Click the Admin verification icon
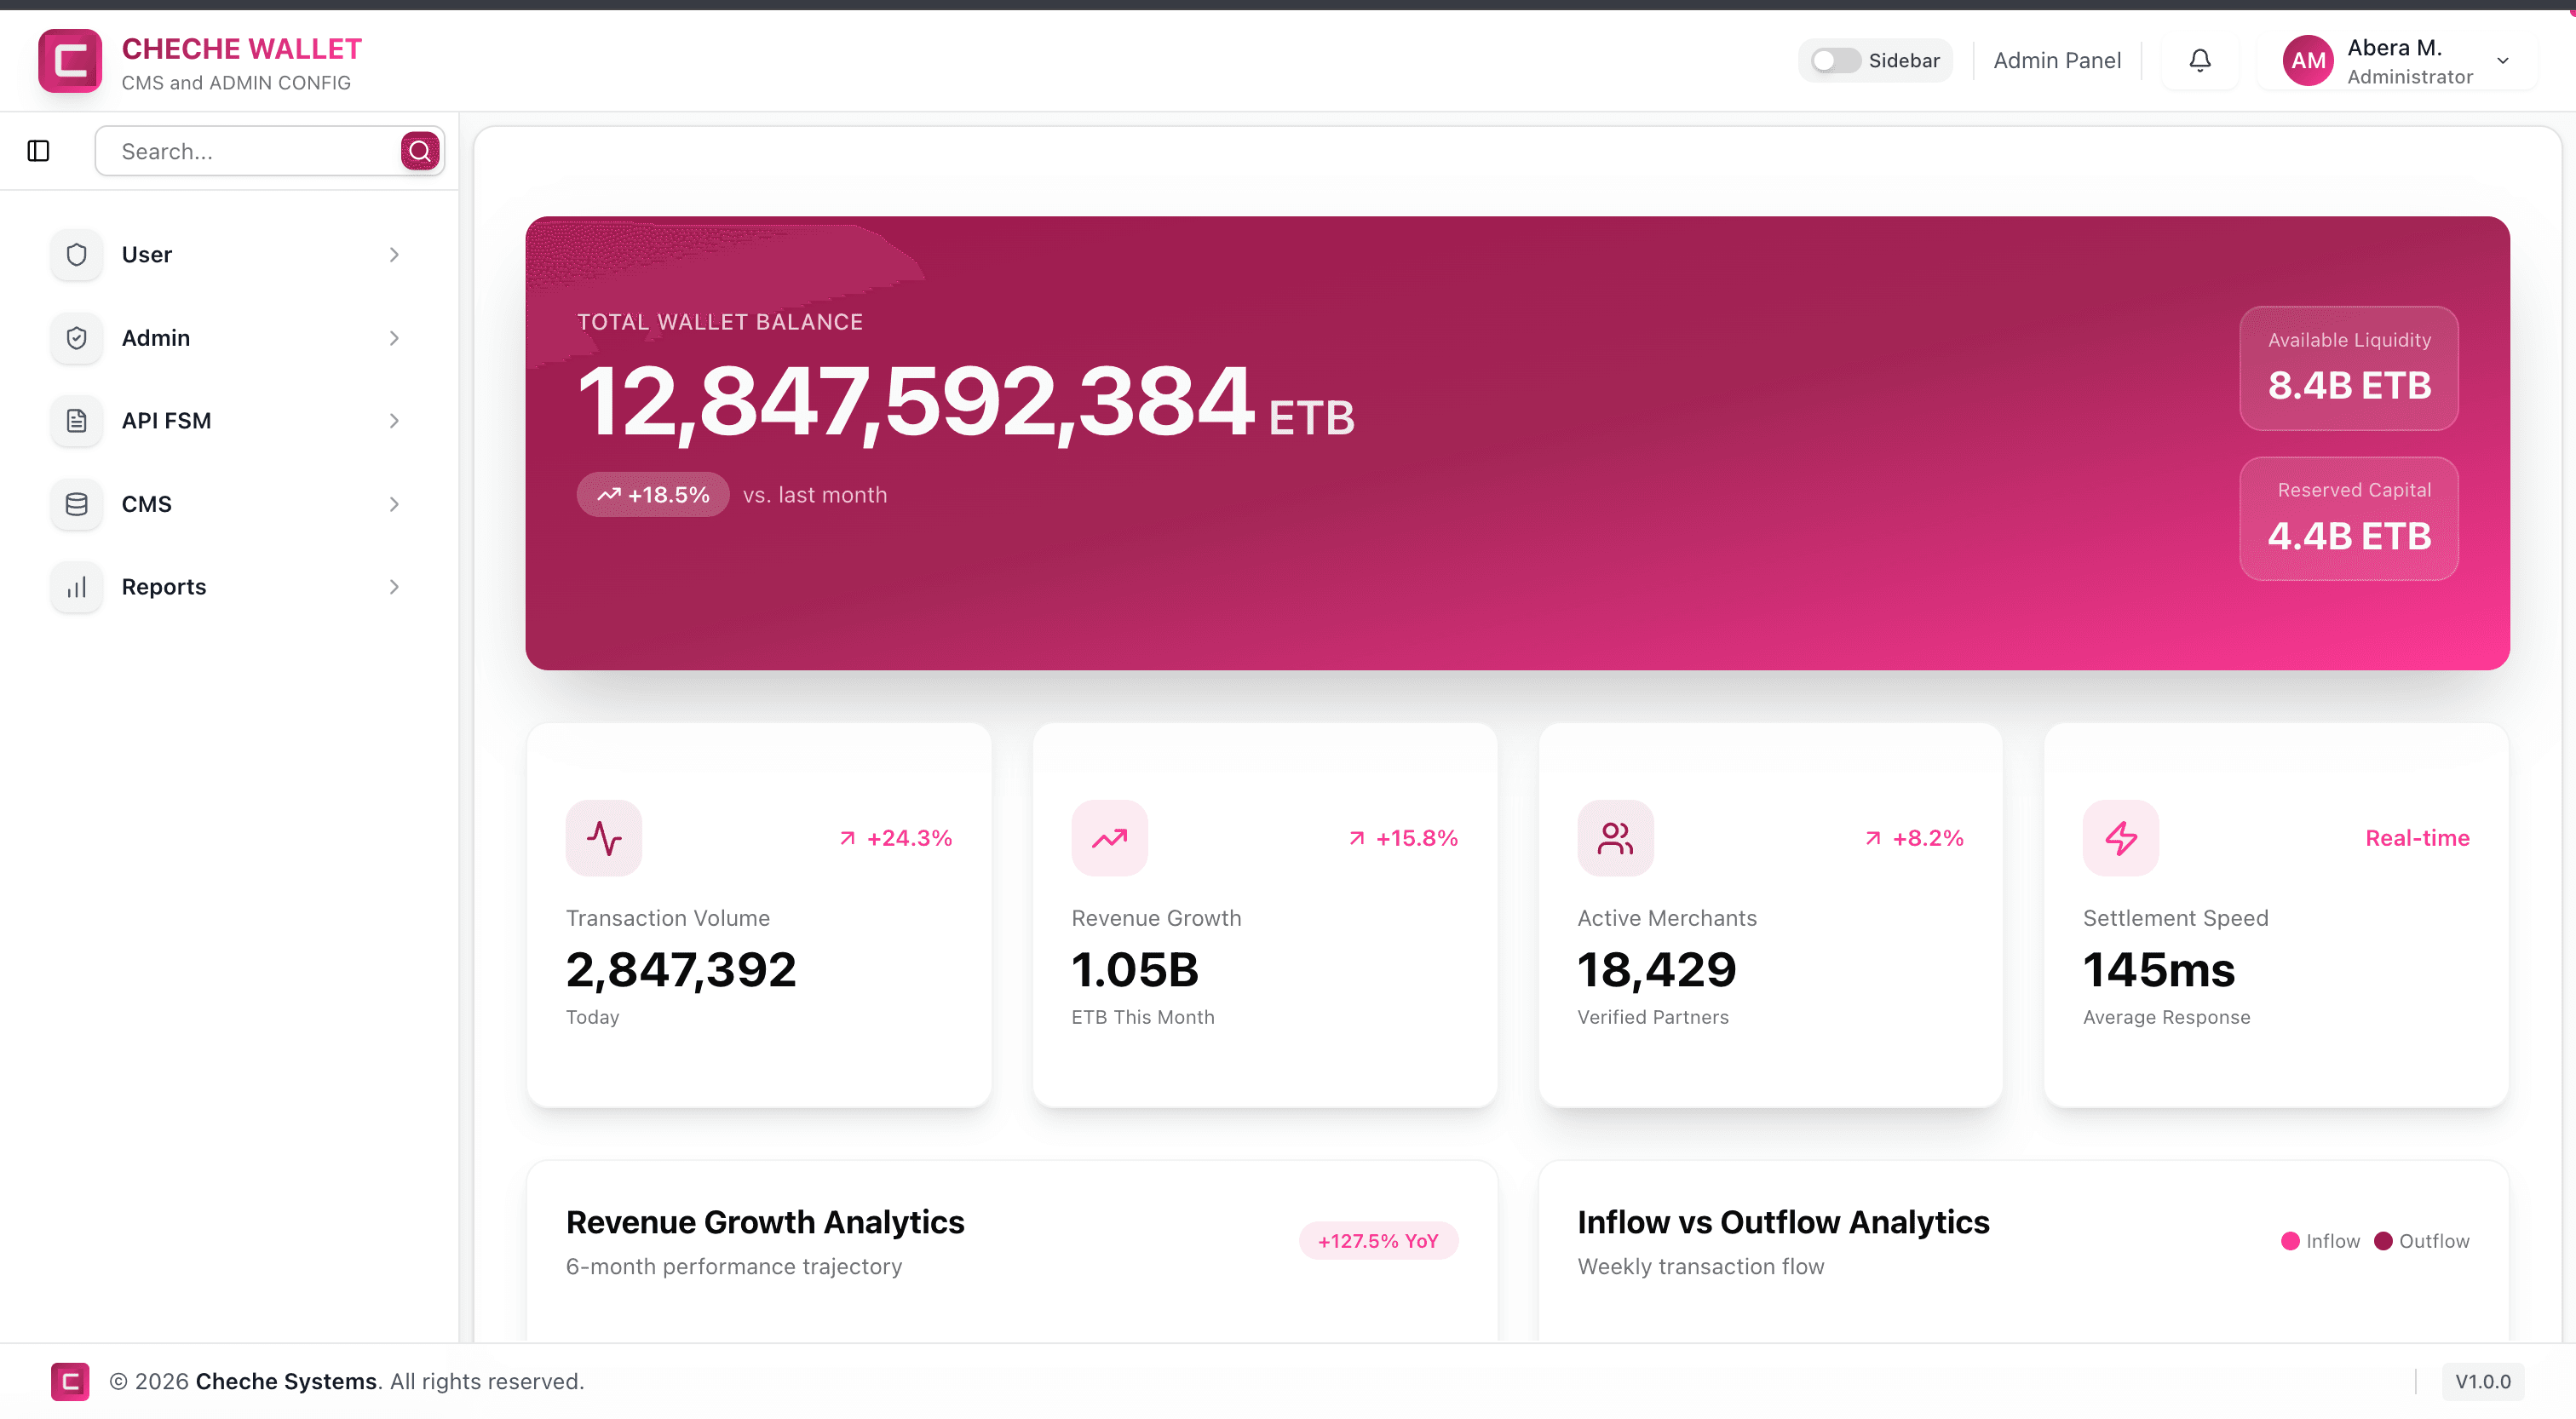 pos(77,338)
